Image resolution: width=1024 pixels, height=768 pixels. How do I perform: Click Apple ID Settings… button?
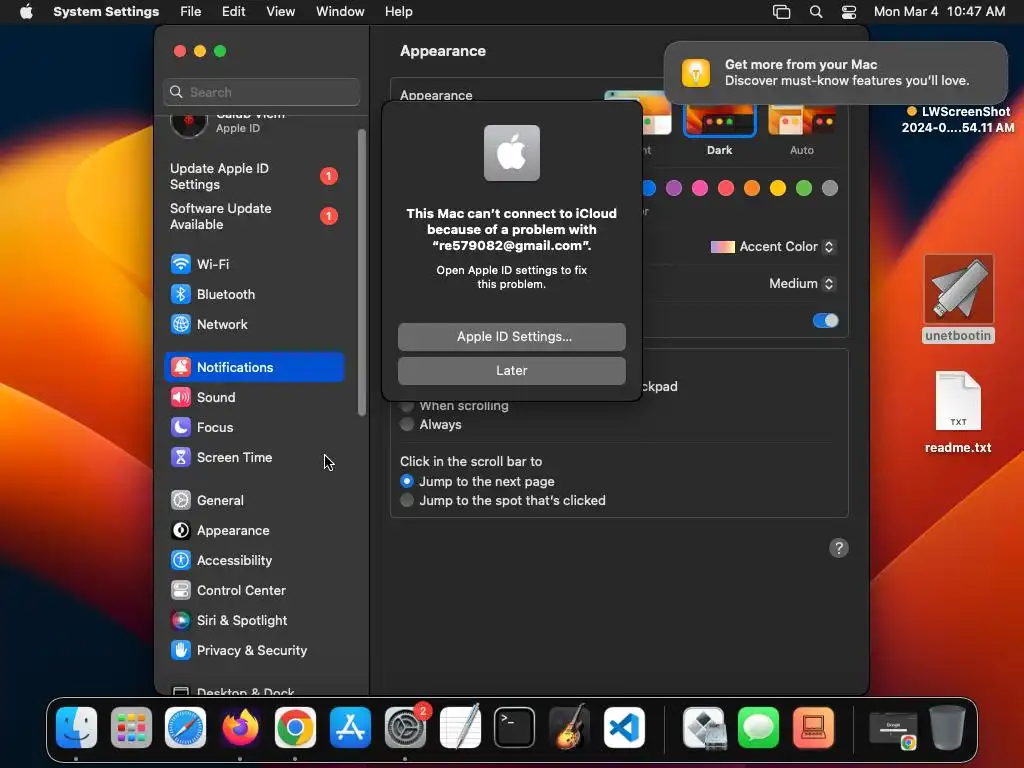point(512,336)
